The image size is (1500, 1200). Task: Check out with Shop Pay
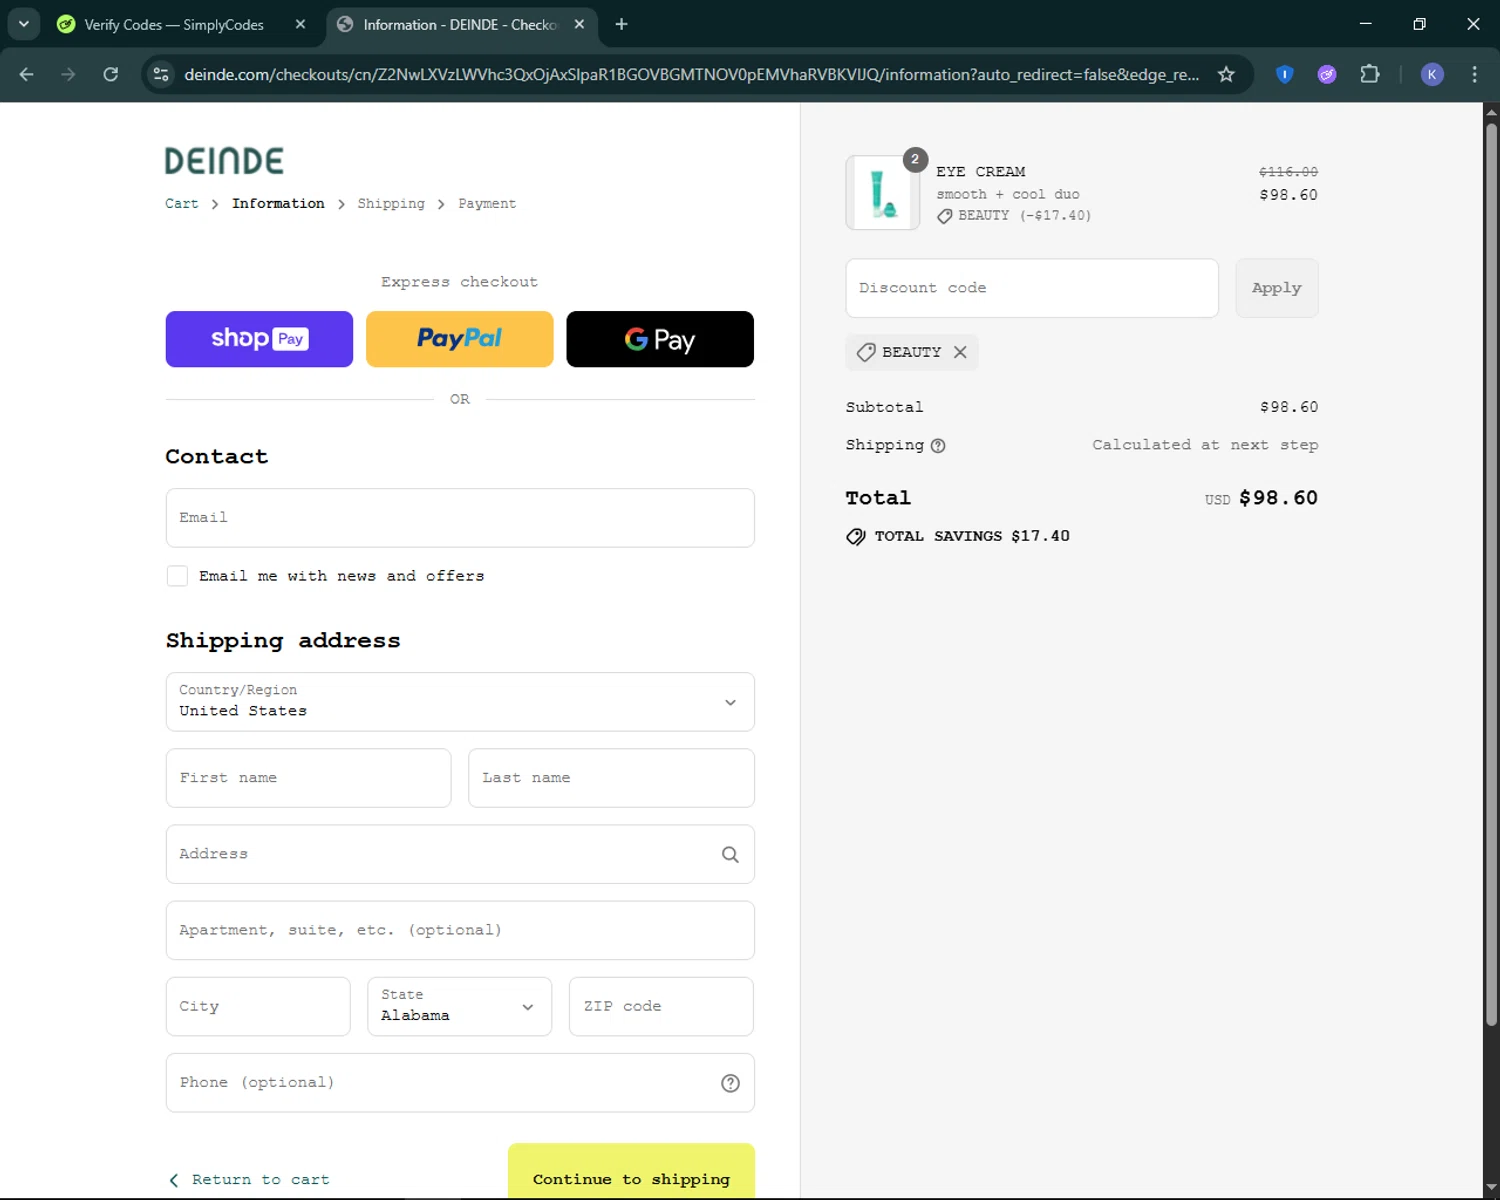(x=259, y=339)
